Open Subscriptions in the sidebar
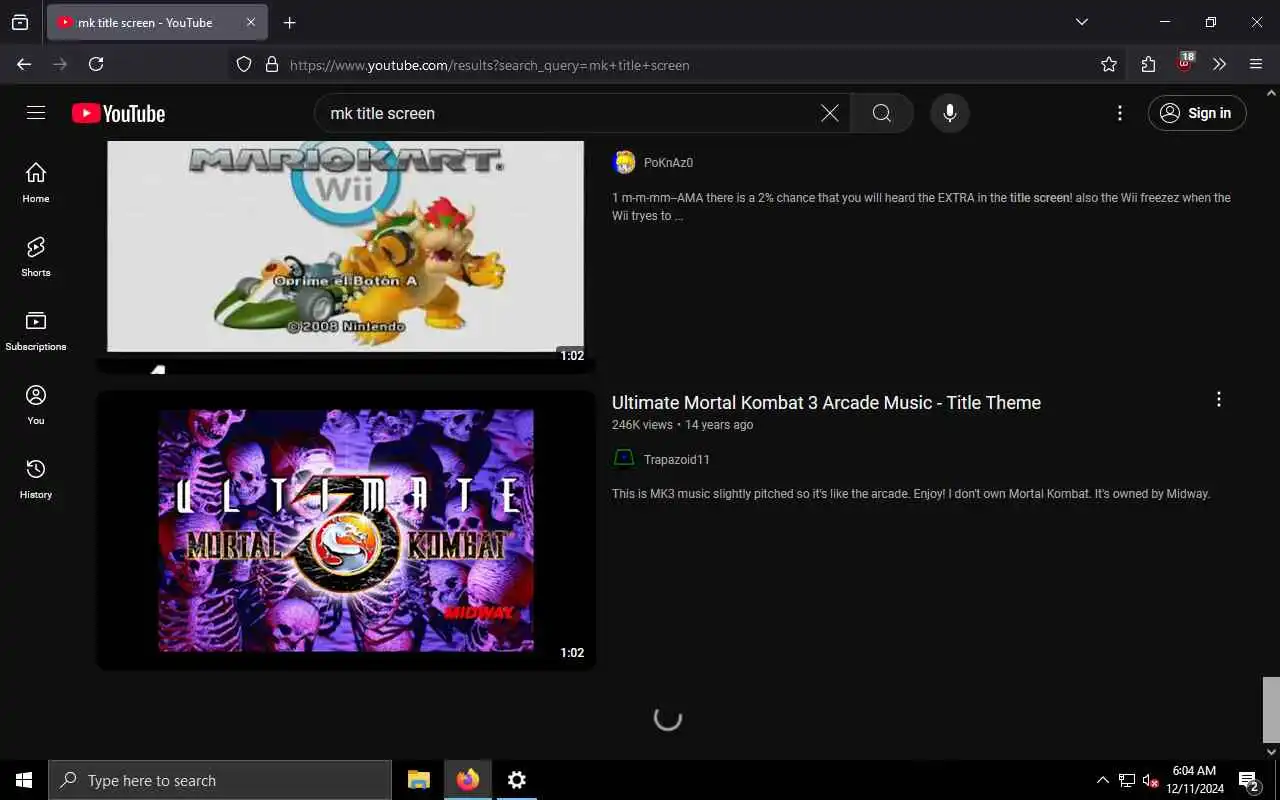 coord(36,331)
